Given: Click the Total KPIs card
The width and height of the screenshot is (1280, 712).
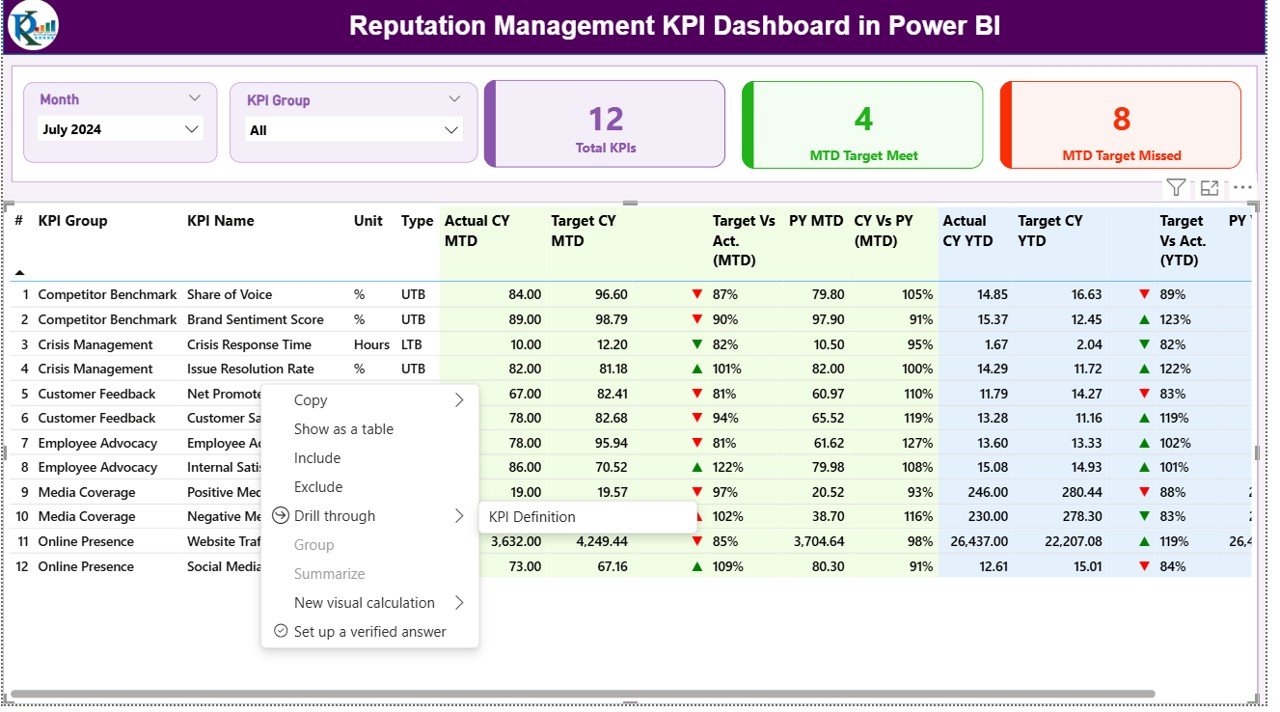Looking at the screenshot, I should click(605, 124).
